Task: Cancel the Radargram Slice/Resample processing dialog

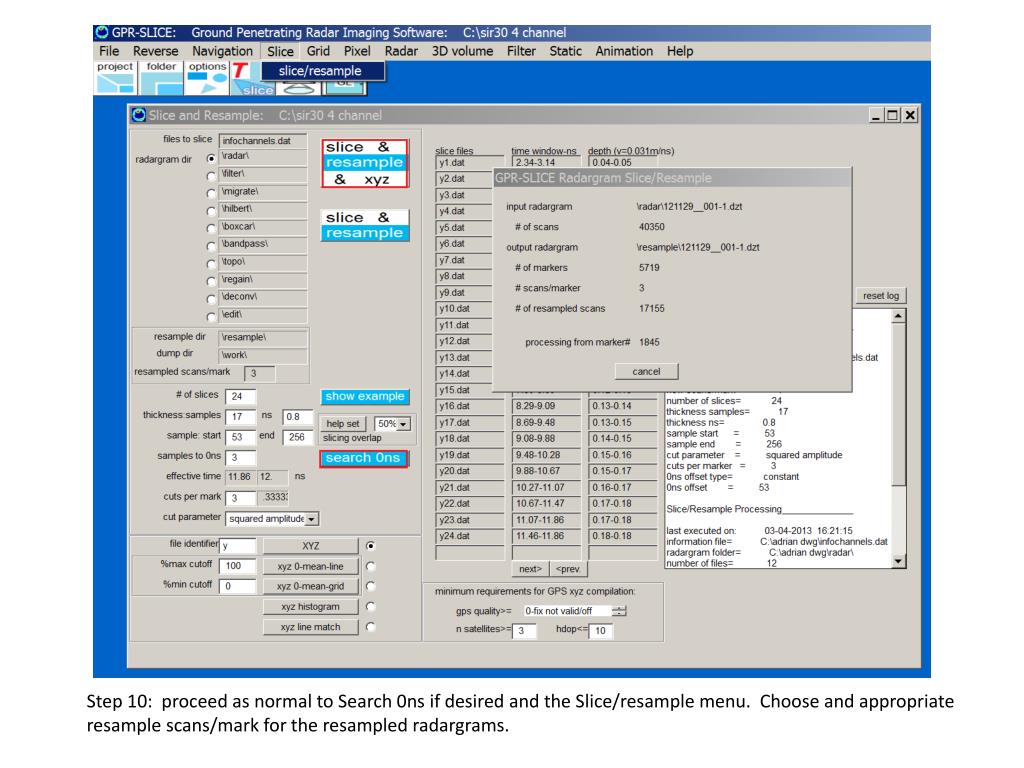Action: (647, 372)
